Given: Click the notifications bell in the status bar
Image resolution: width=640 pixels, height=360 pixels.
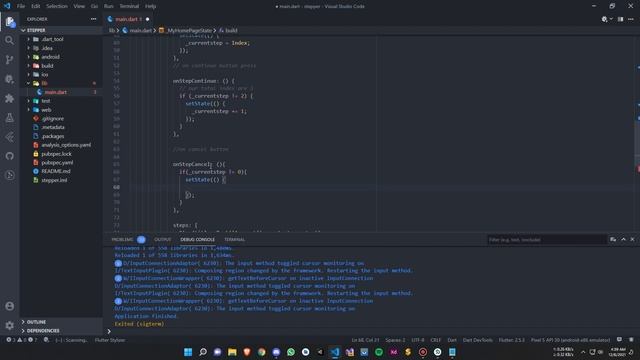Looking at the screenshot, I should coord(631,340).
